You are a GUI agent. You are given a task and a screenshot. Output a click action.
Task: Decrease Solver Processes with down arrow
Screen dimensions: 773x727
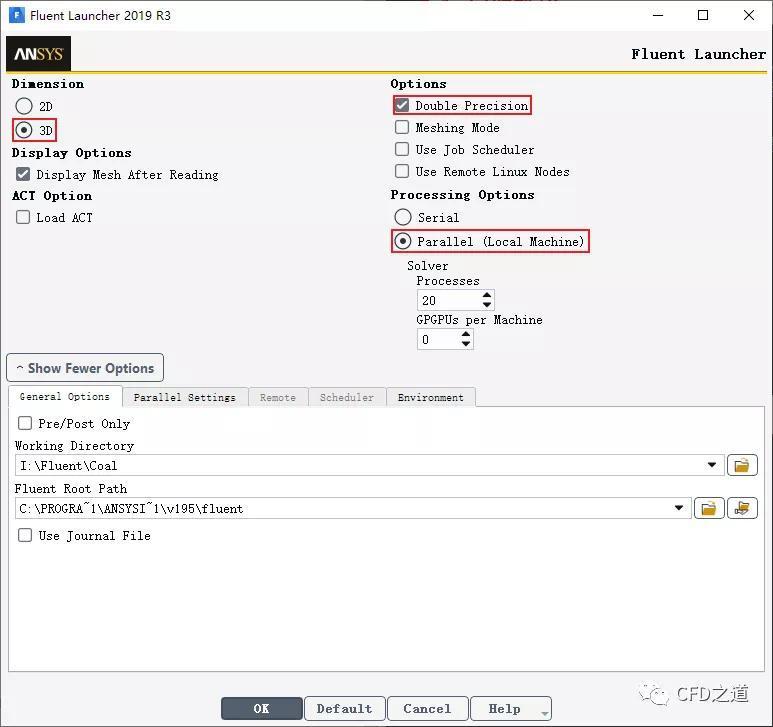pyautogui.click(x=487, y=305)
